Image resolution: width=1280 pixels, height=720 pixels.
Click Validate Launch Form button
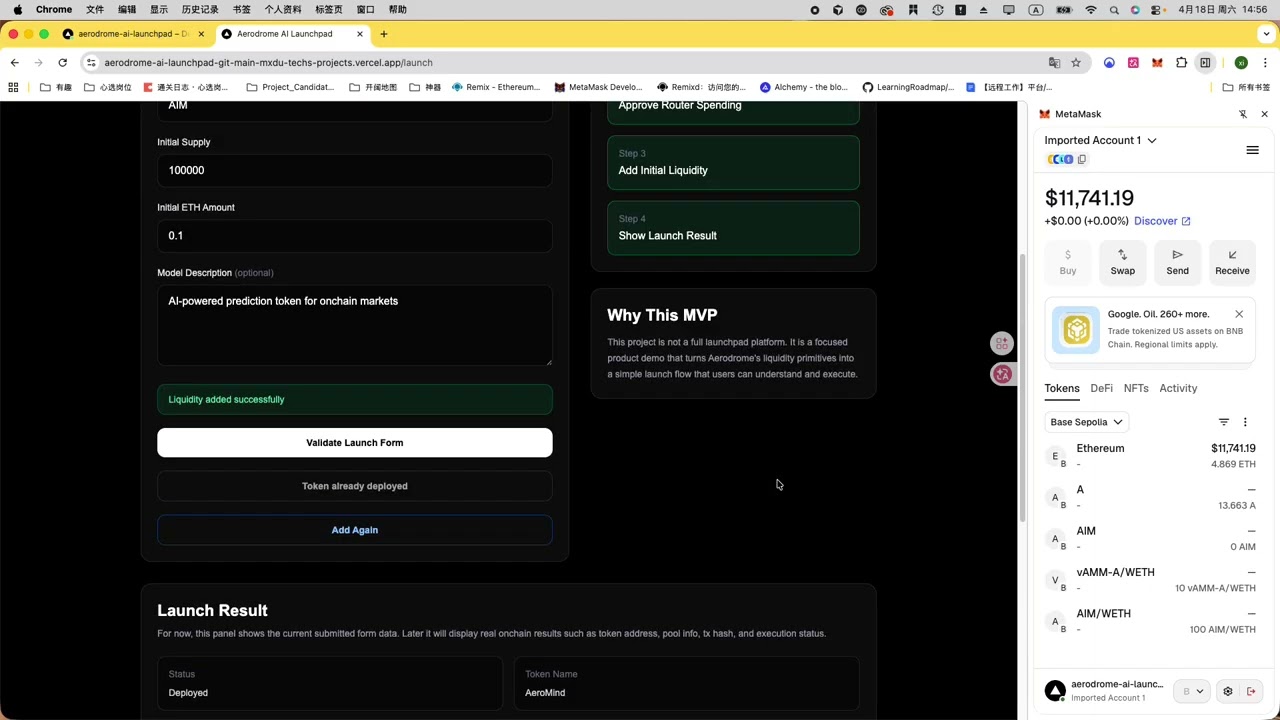click(354, 443)
